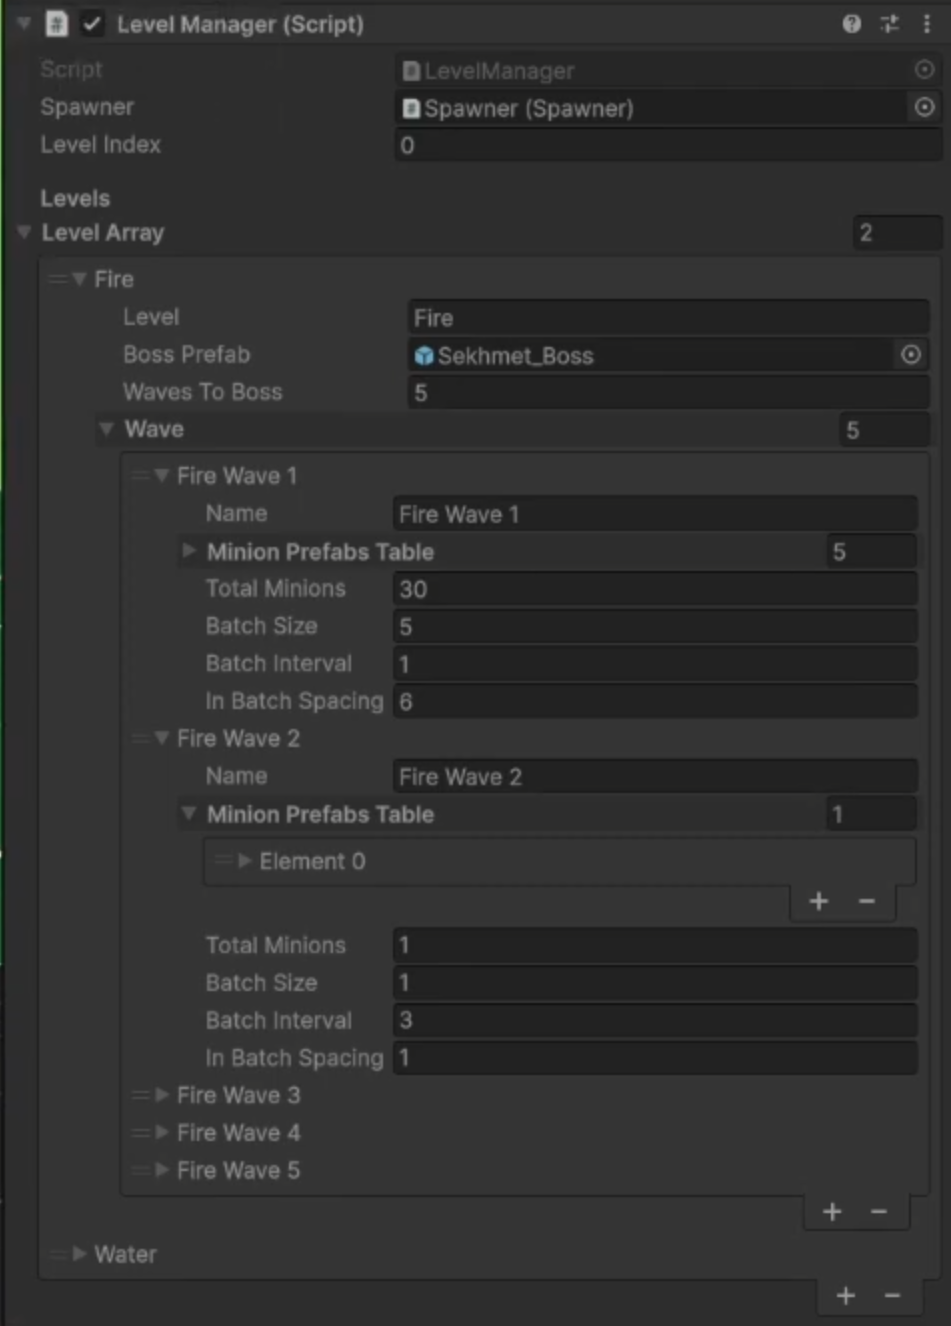
Task: Click Batch Size field in Fire Wave 2
Action: [655, 983]
